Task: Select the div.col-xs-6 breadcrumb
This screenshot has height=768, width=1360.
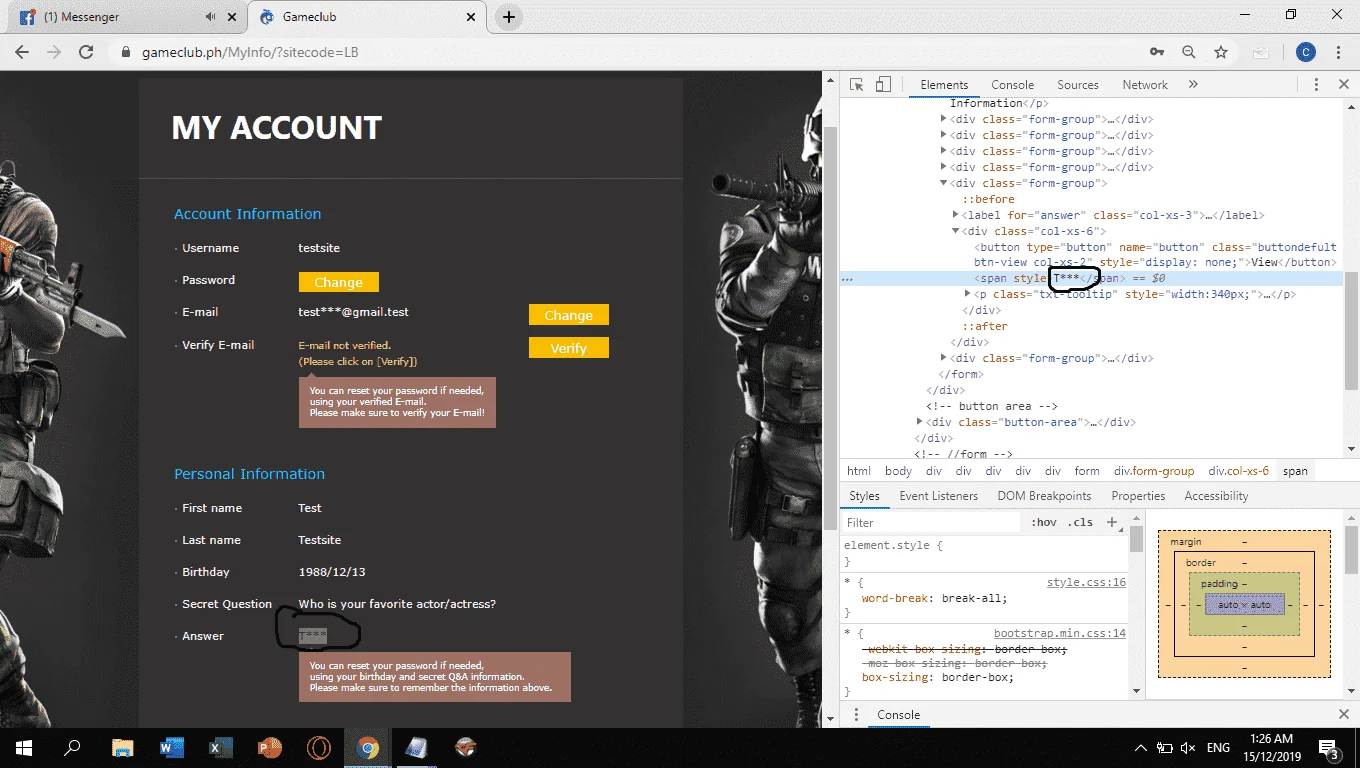Action: click(1238, 471)
